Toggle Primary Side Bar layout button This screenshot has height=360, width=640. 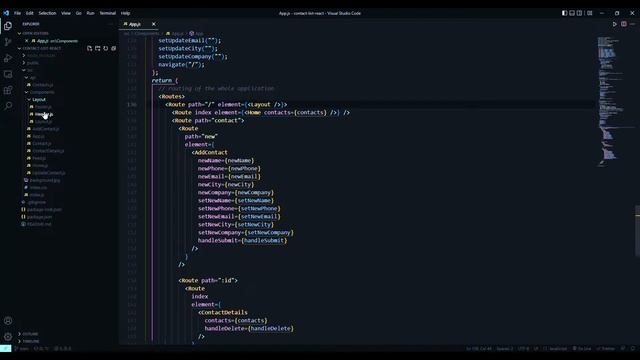tap(564, 13)
